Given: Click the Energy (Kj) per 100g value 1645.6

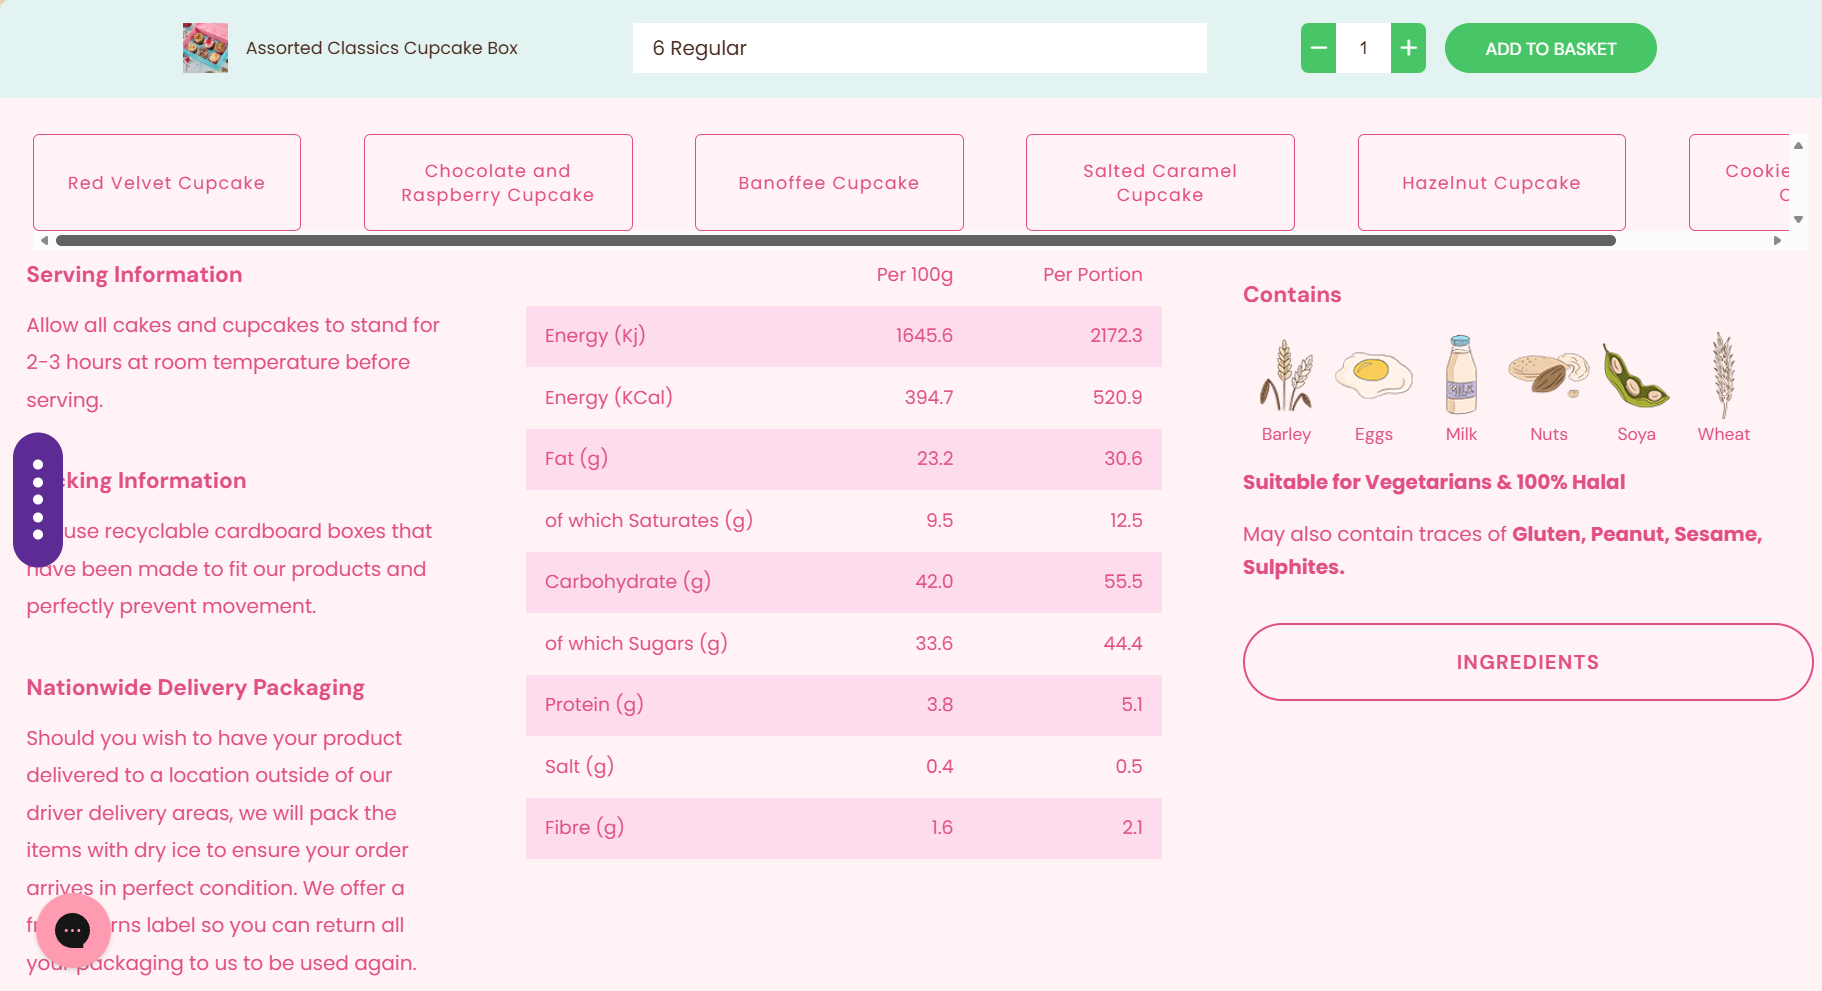Looking at the screenshot, I should coord(924,336).
